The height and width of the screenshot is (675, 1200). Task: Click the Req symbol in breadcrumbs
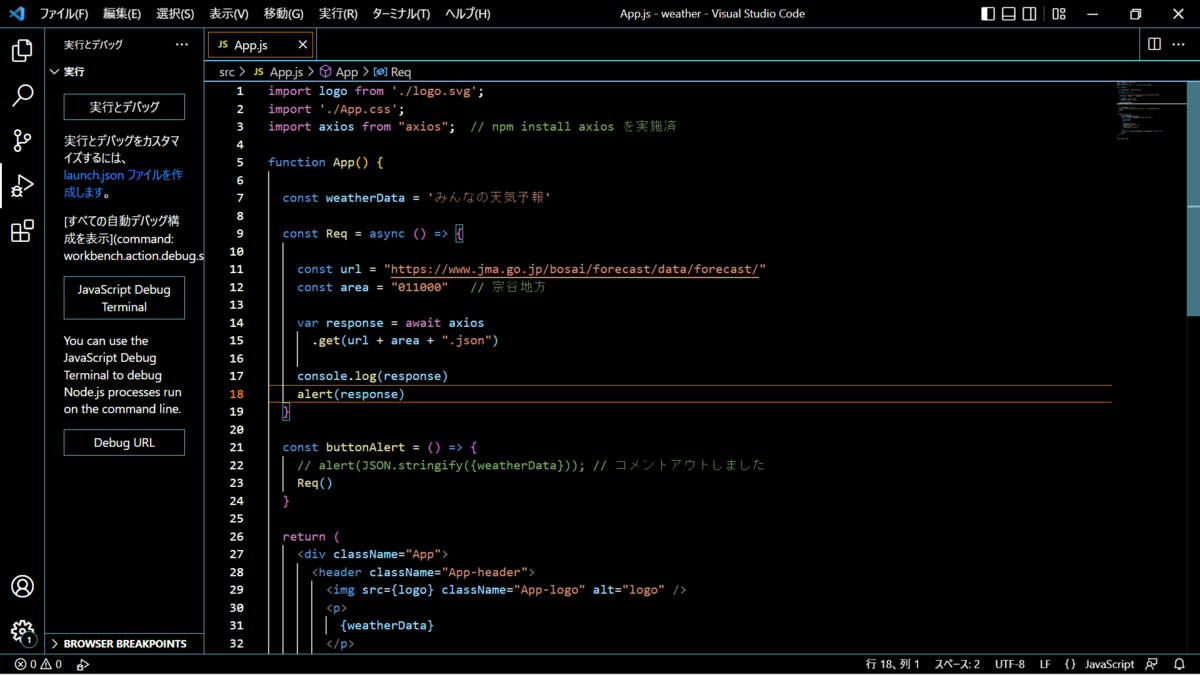pos(392,72)
